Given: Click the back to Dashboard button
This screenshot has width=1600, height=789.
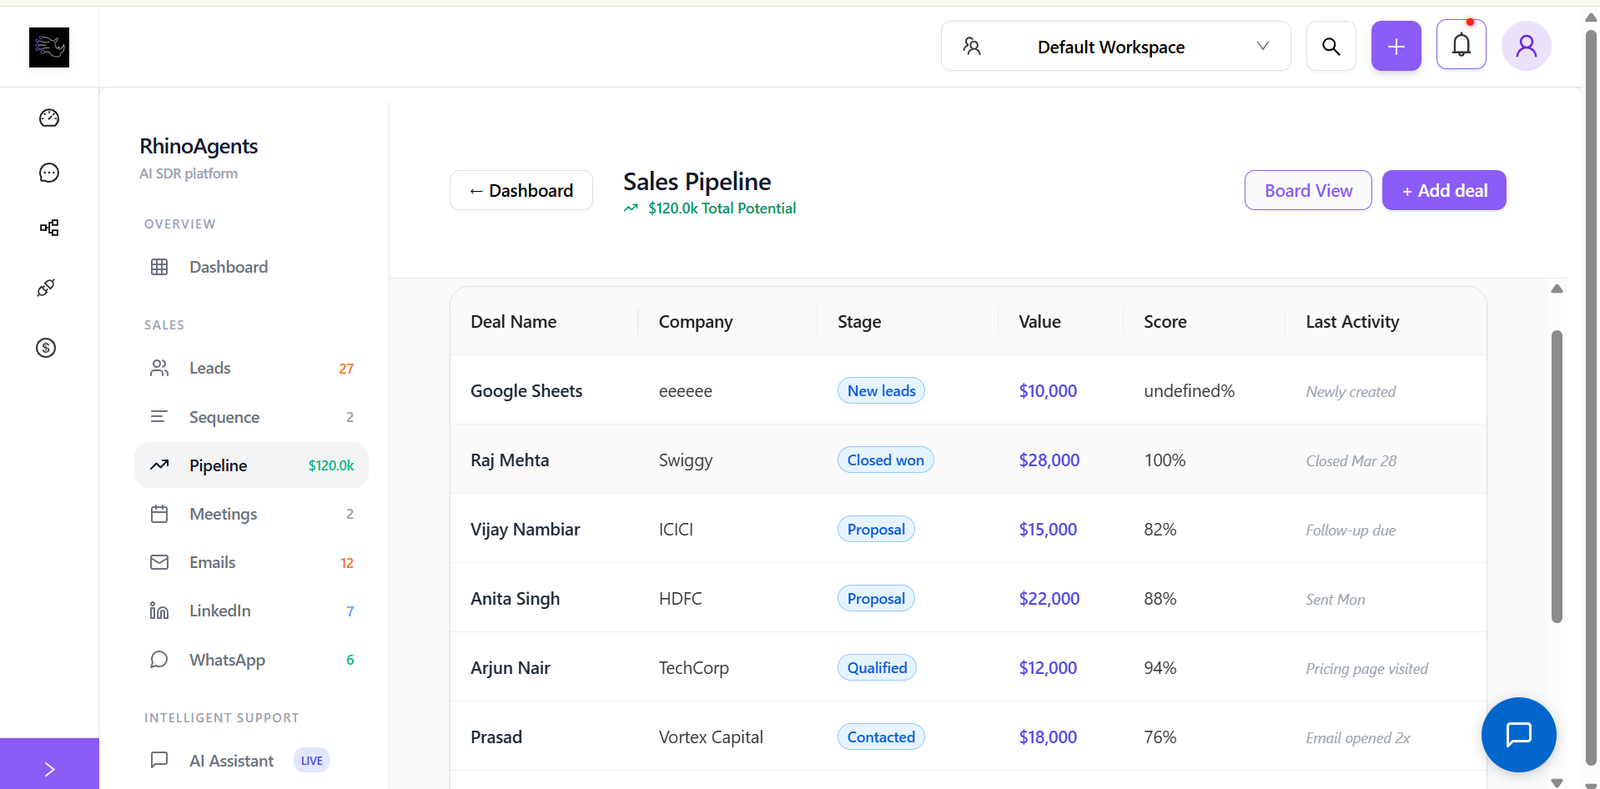Looking at the screenshot, I should coord(521,190).
